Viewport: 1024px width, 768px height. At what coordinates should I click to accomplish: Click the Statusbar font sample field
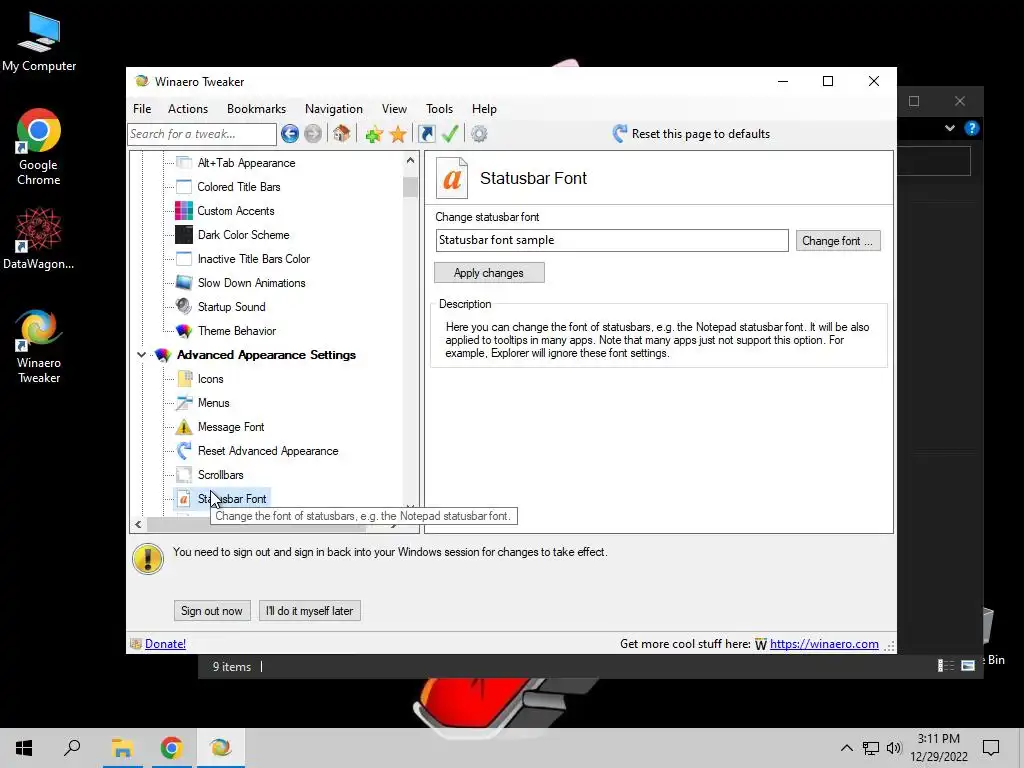pos(612,240)
